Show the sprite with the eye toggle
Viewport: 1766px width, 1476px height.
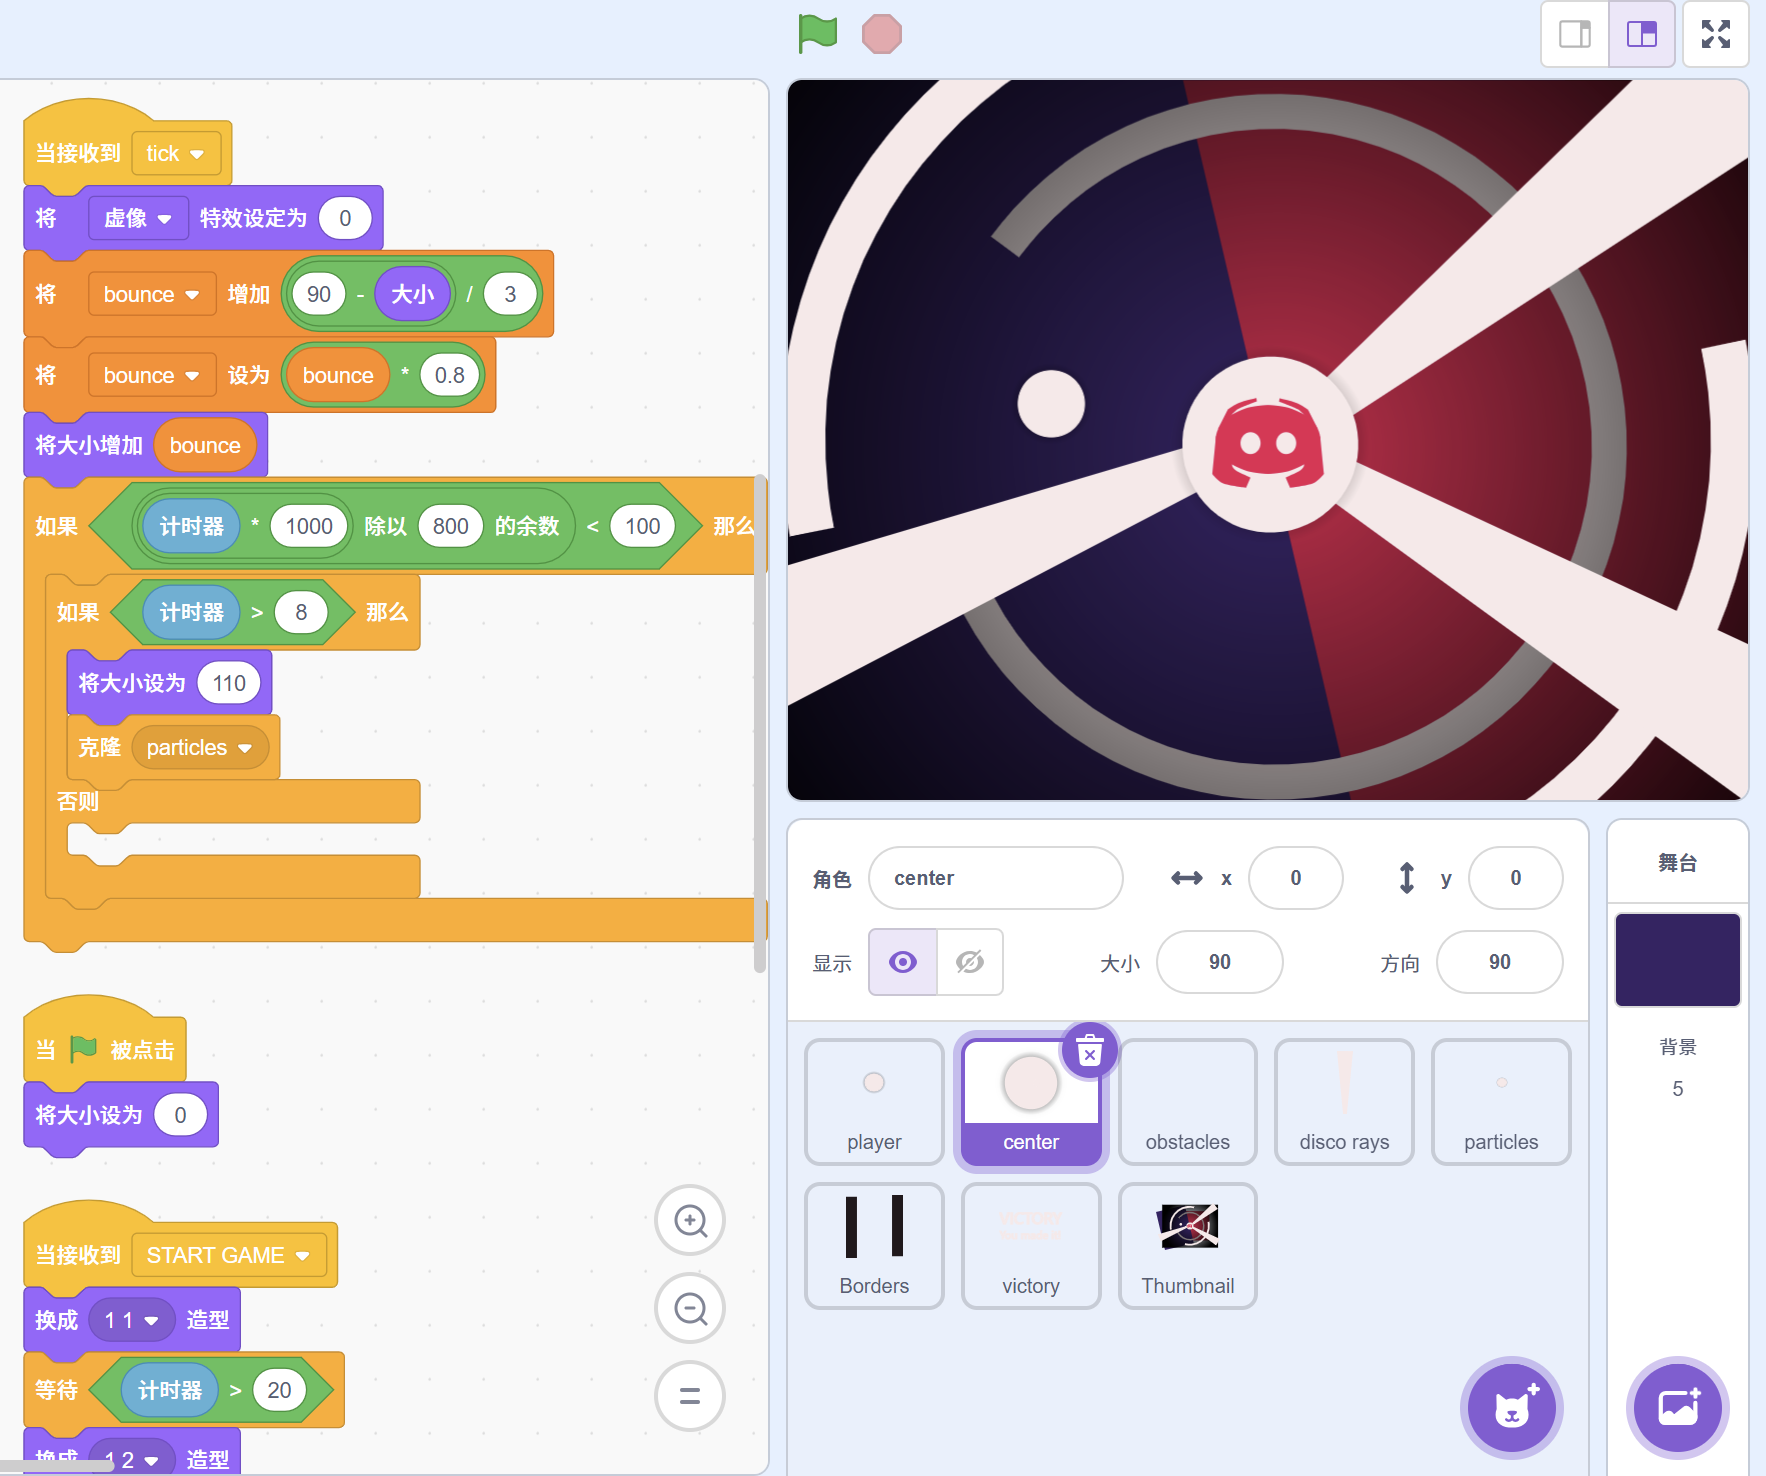pos(903,962)
